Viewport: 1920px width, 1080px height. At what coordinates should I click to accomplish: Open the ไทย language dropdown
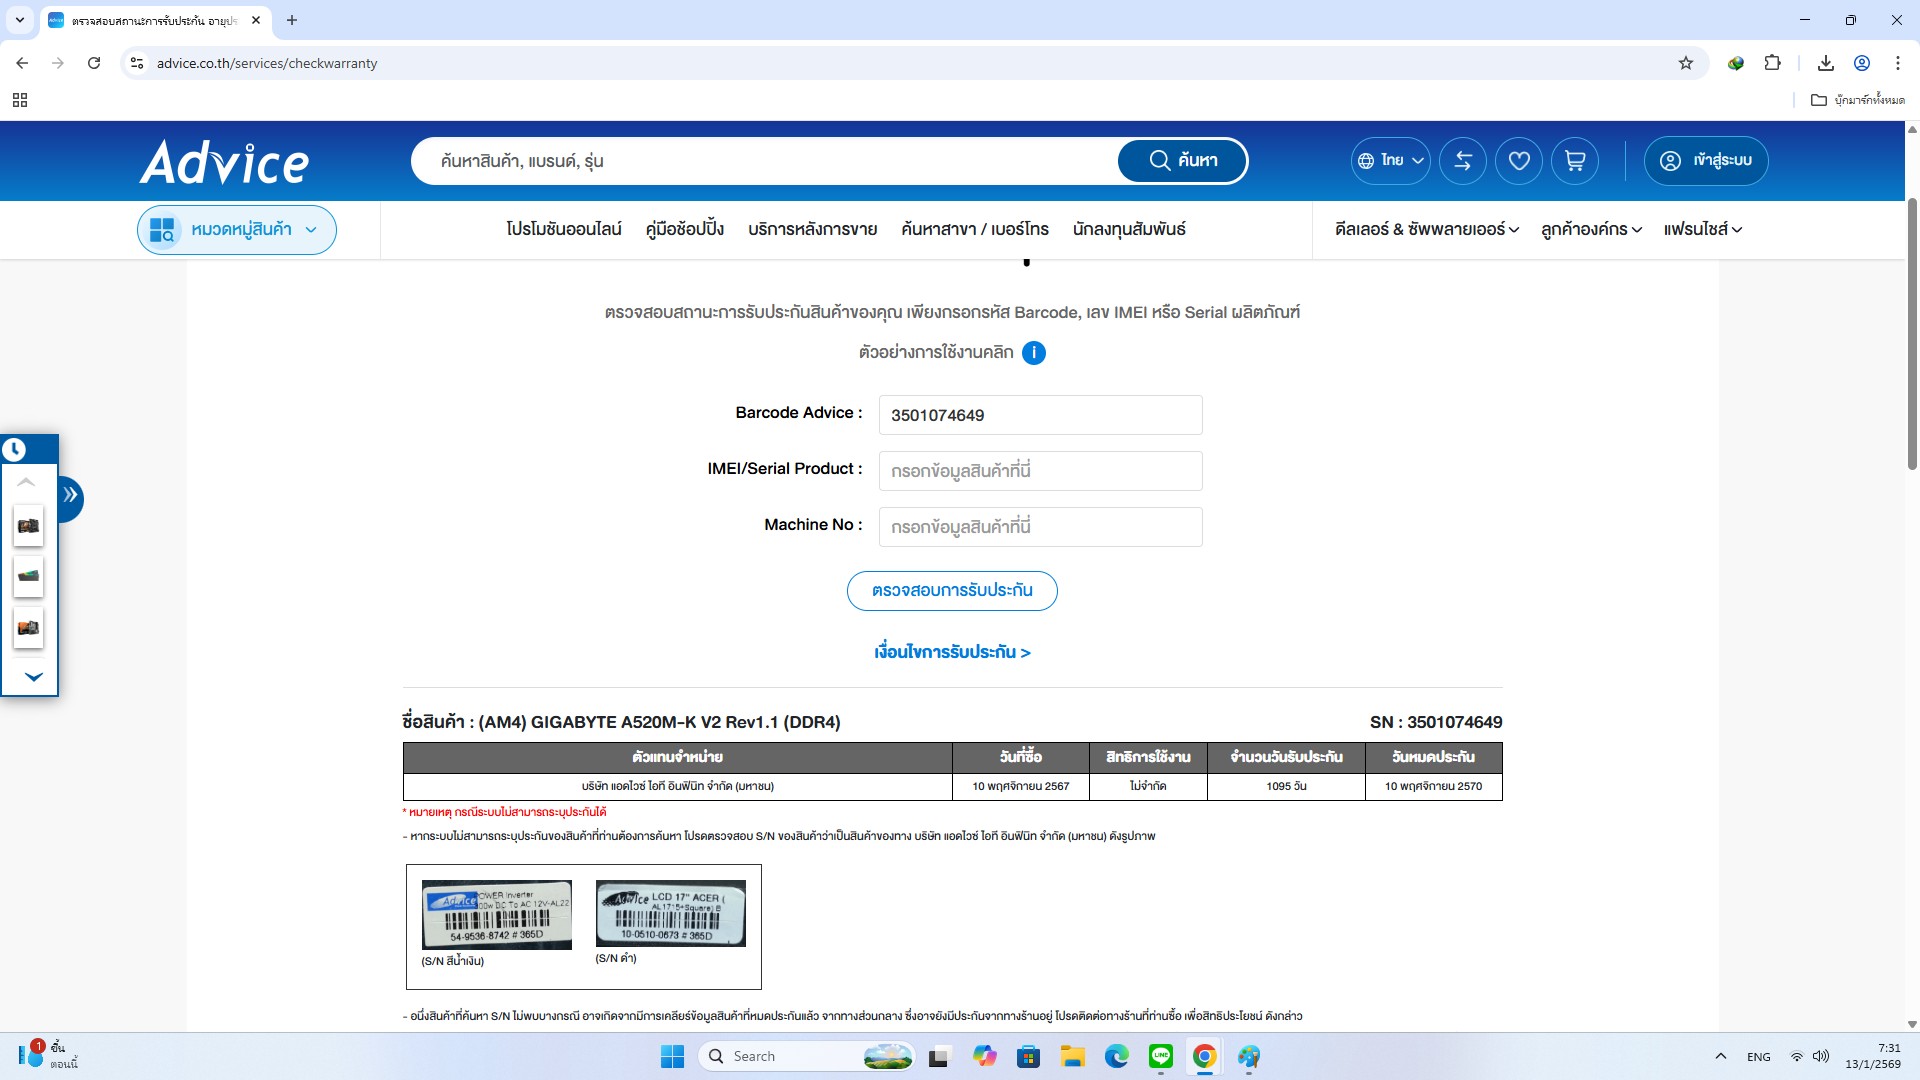(1390, 161)
